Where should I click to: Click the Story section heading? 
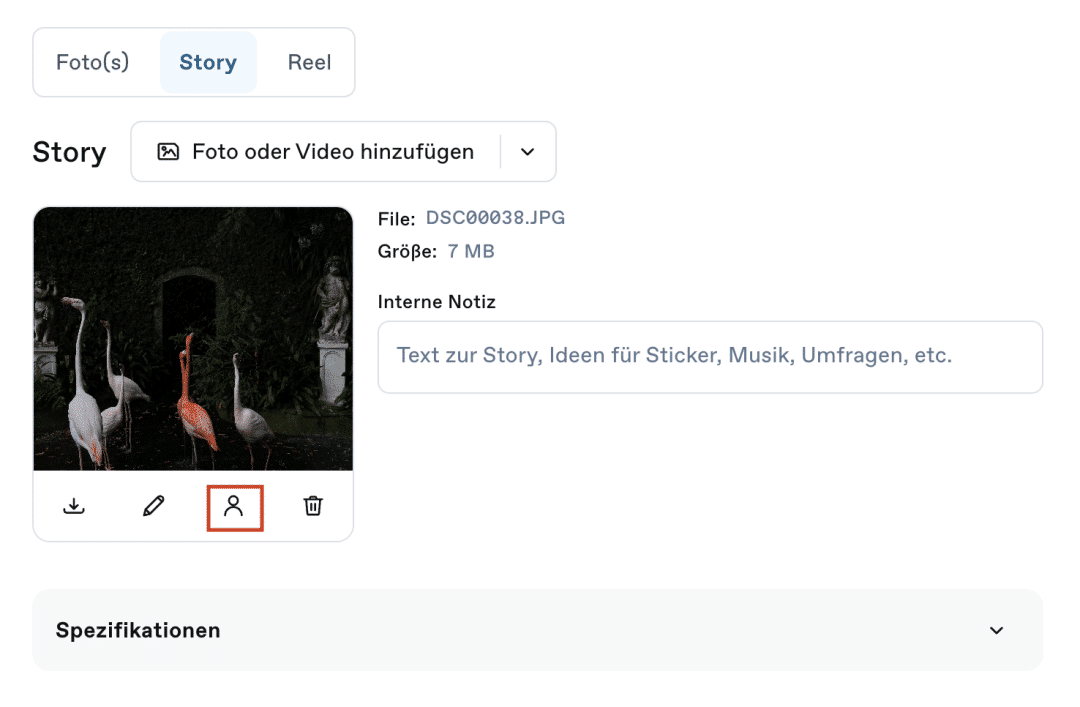(69, 152)
